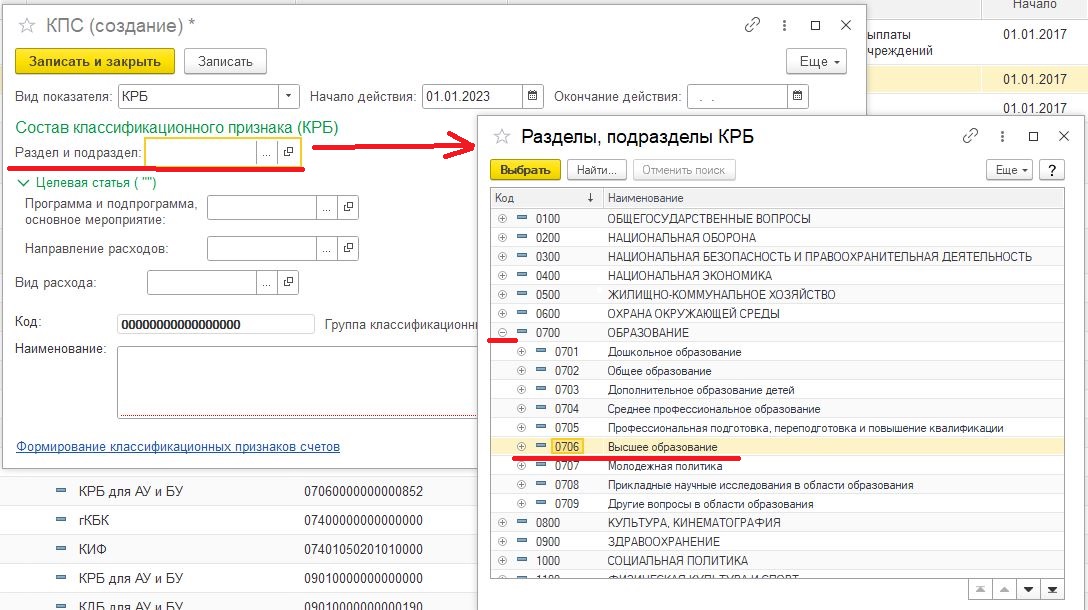Maximize the Разделы, подразделы КРБ window
Image resolution: width=1088 pixels, height=610 pixels.
[1033, 136]
